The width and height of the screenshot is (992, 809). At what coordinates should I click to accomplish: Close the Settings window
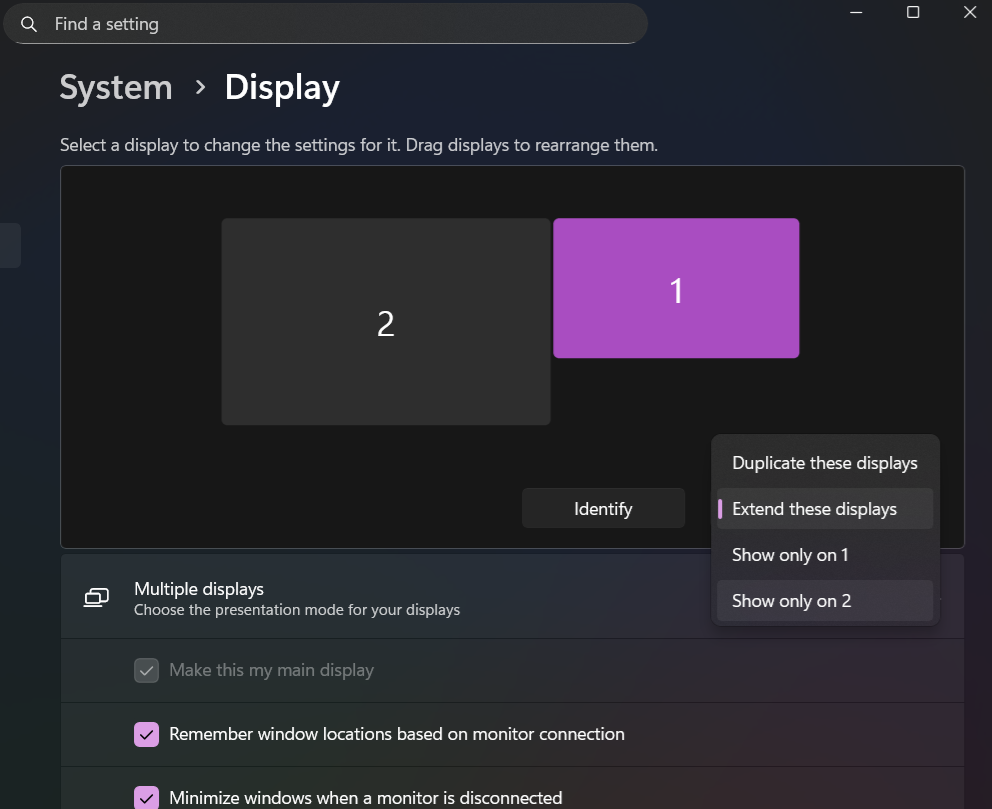pyautogui.click(x=969, y=12)
